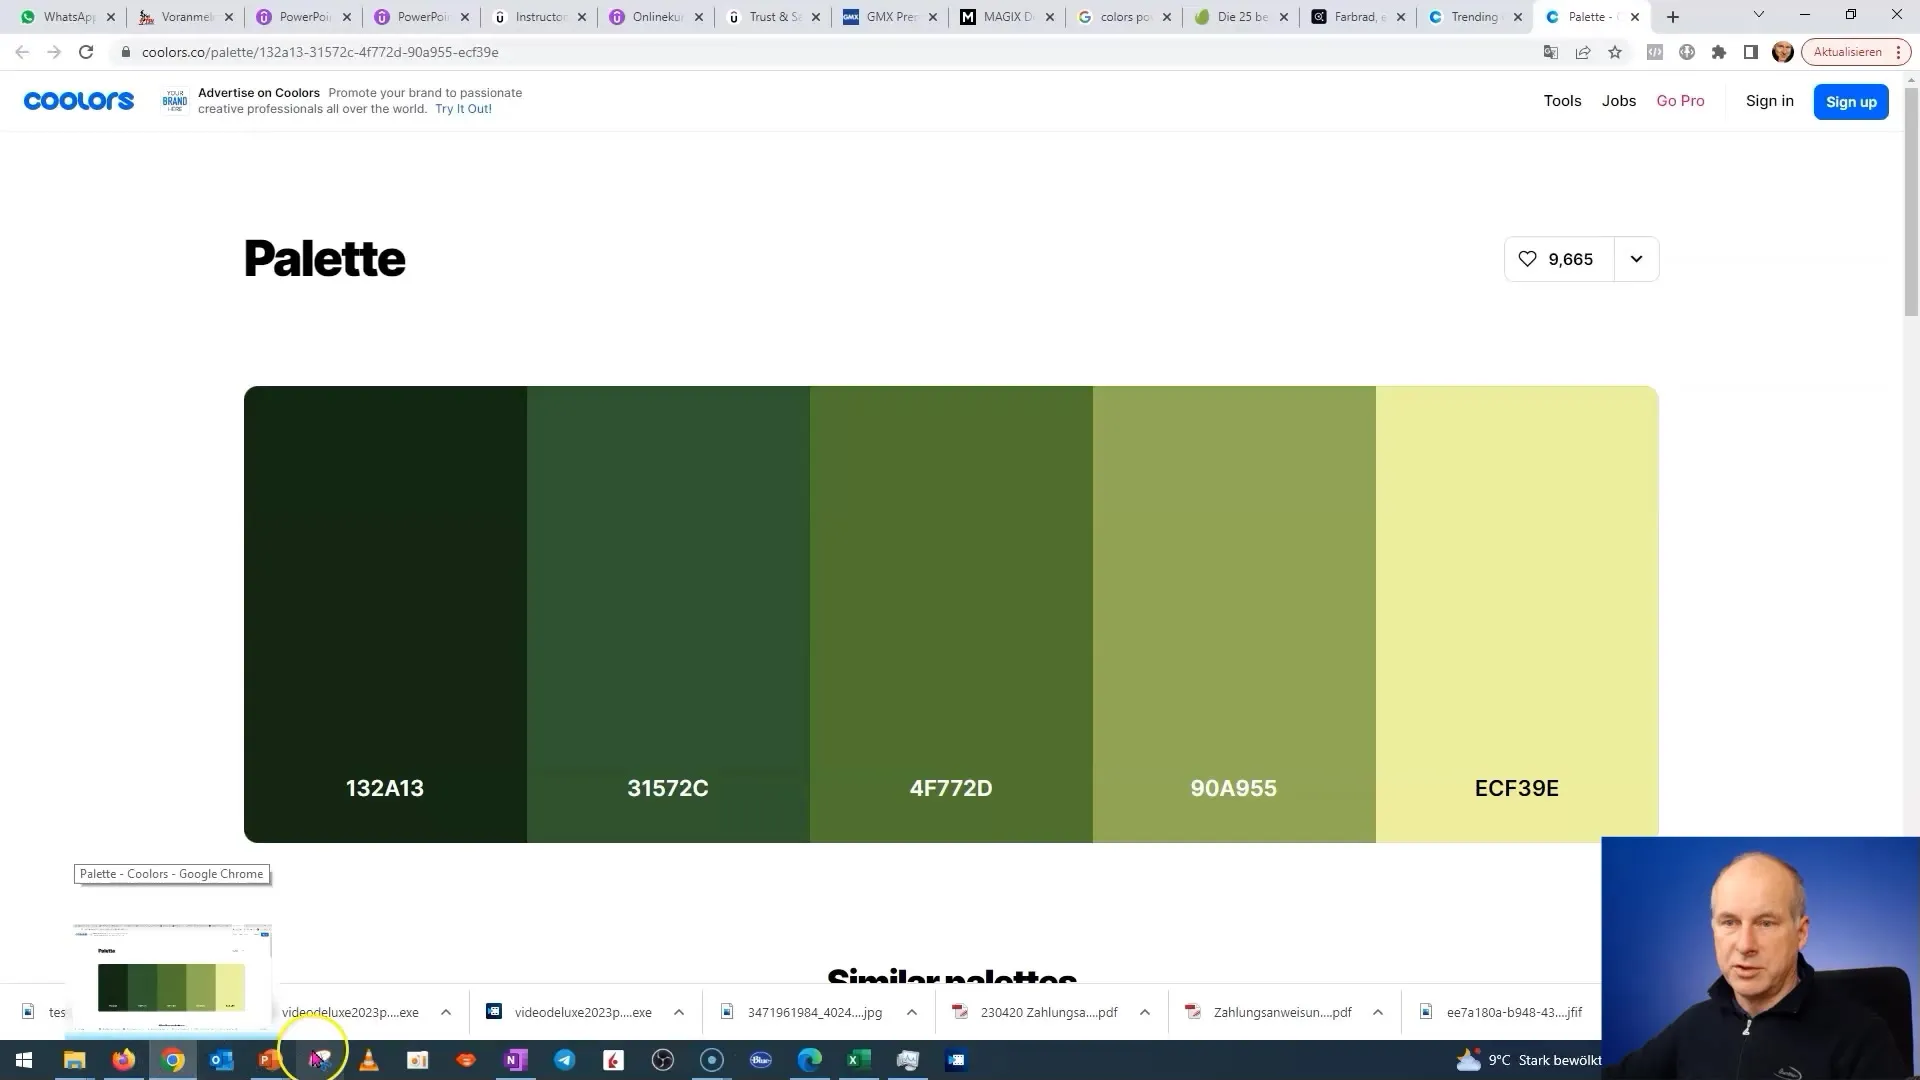Image resolution: width=1920 pixels, height=1080 pixels.
Task: Go forward with the browser forward arrow
Action: [x=54, y=52]
